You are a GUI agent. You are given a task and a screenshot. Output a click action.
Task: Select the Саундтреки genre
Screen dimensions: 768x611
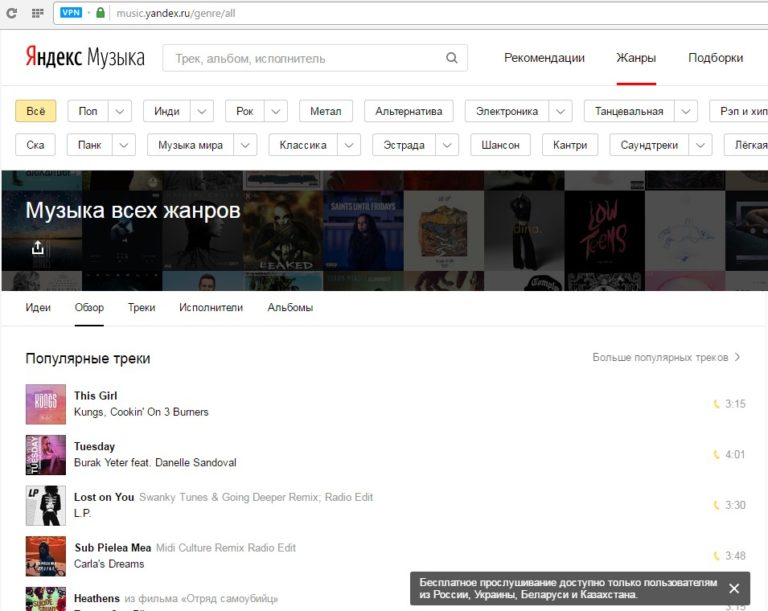[x=649, y=145]
